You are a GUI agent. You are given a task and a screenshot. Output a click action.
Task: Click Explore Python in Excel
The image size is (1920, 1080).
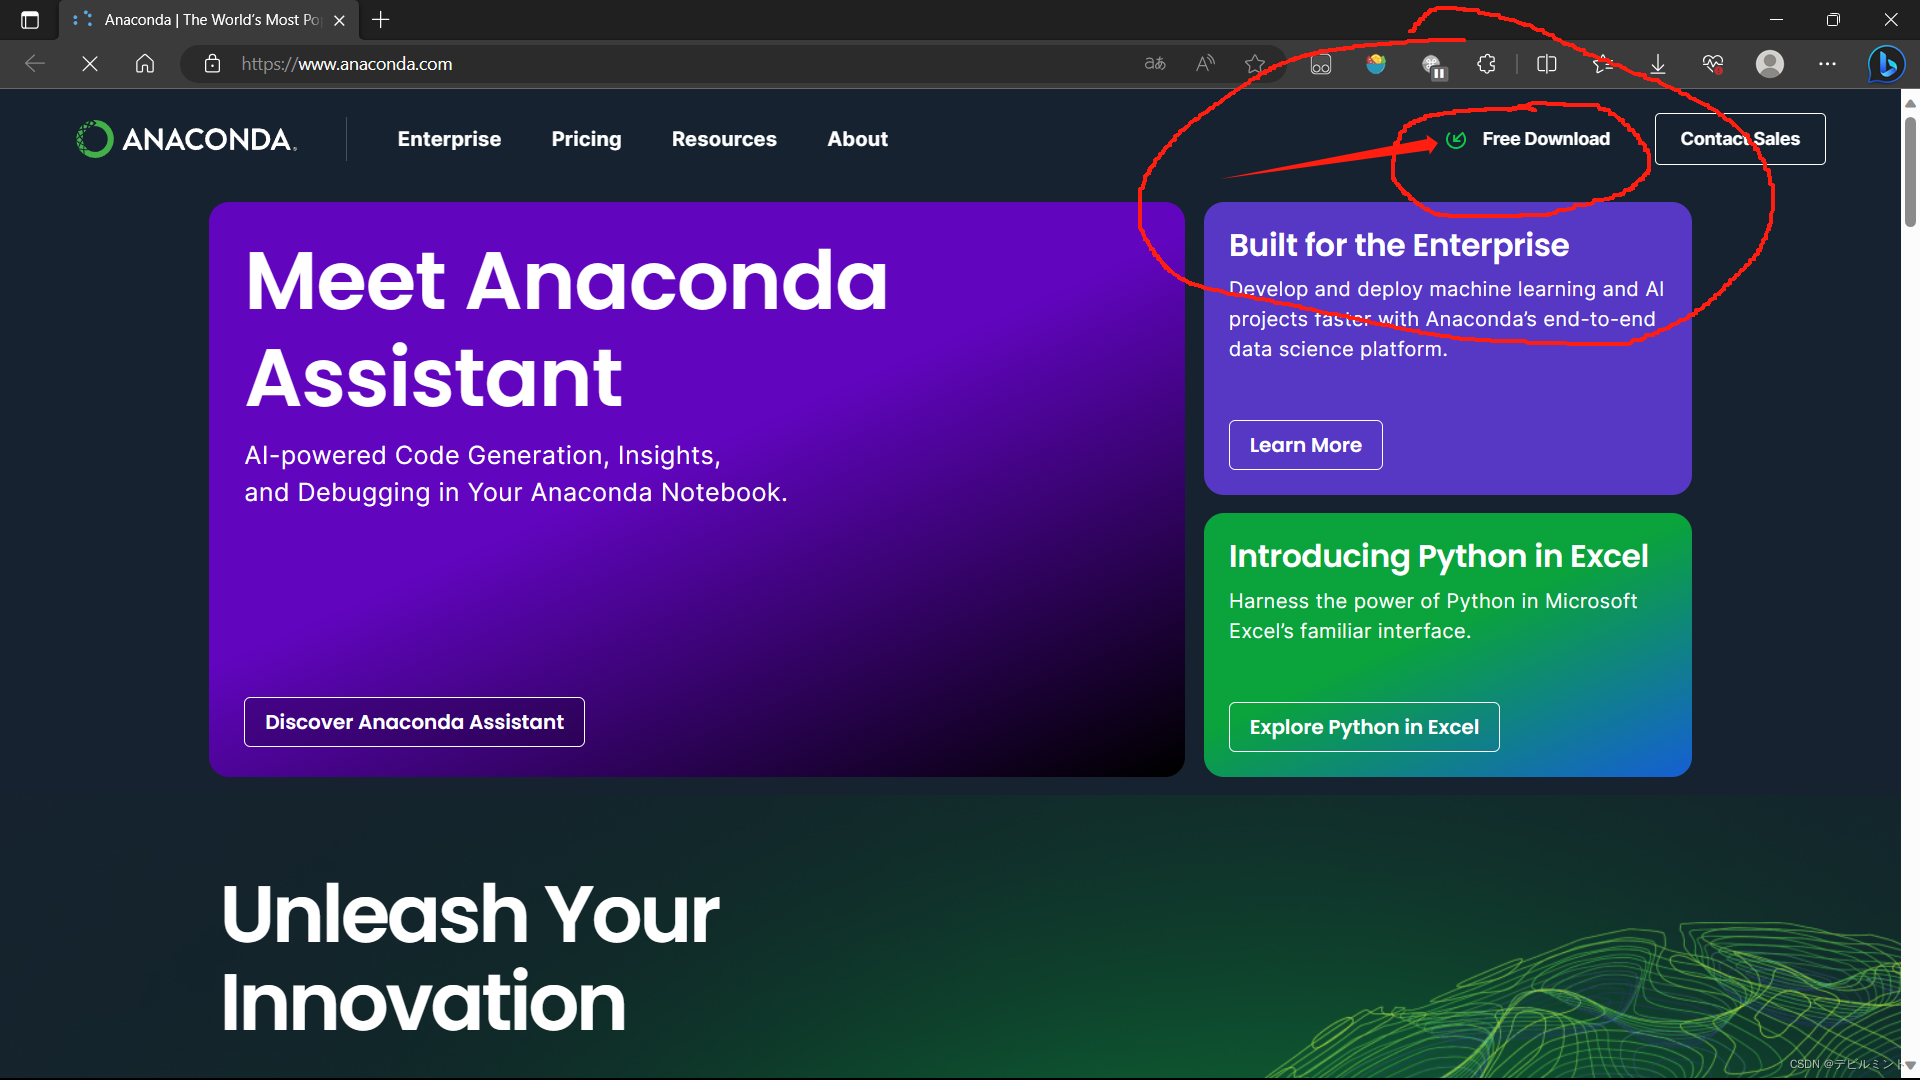1364,727
